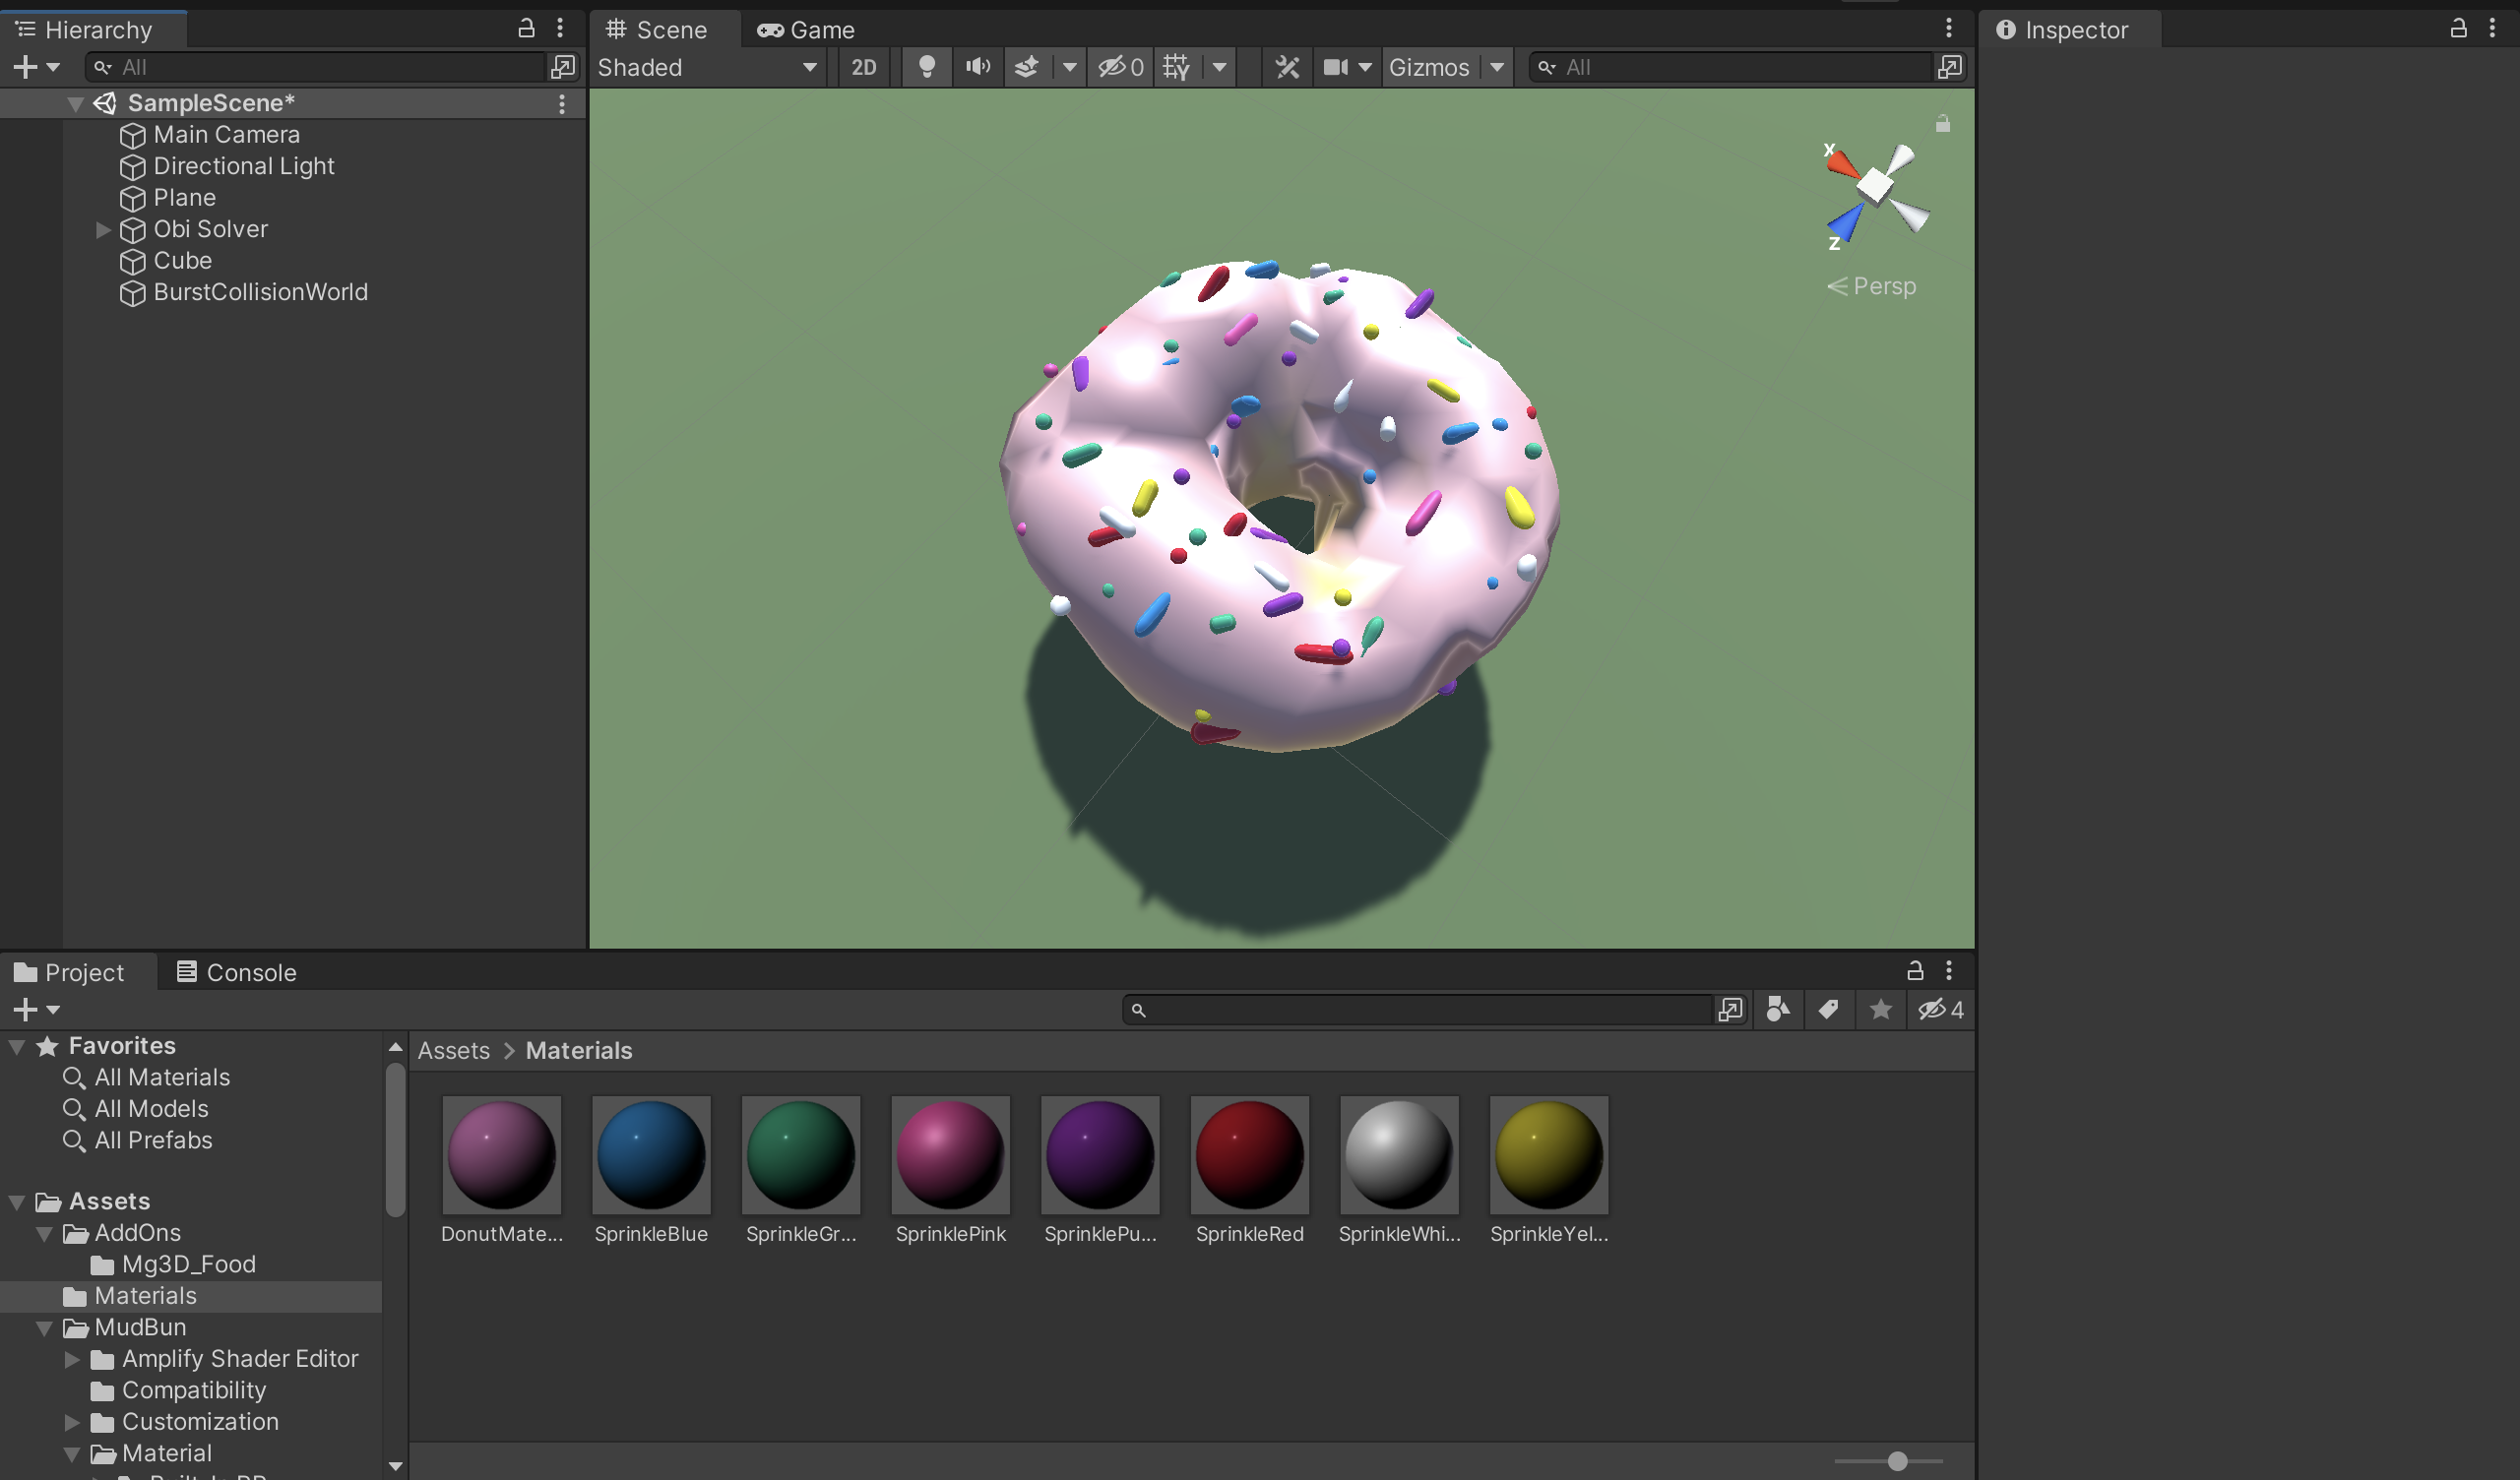Expand the Obi Solver hierarchy item
Screen dimensions: 2520x1480
(x=104, y=230)
